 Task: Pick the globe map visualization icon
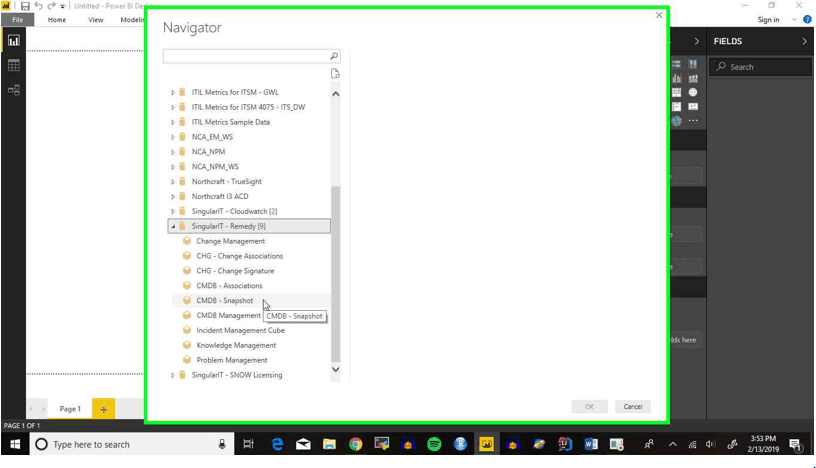click(693, 92)
